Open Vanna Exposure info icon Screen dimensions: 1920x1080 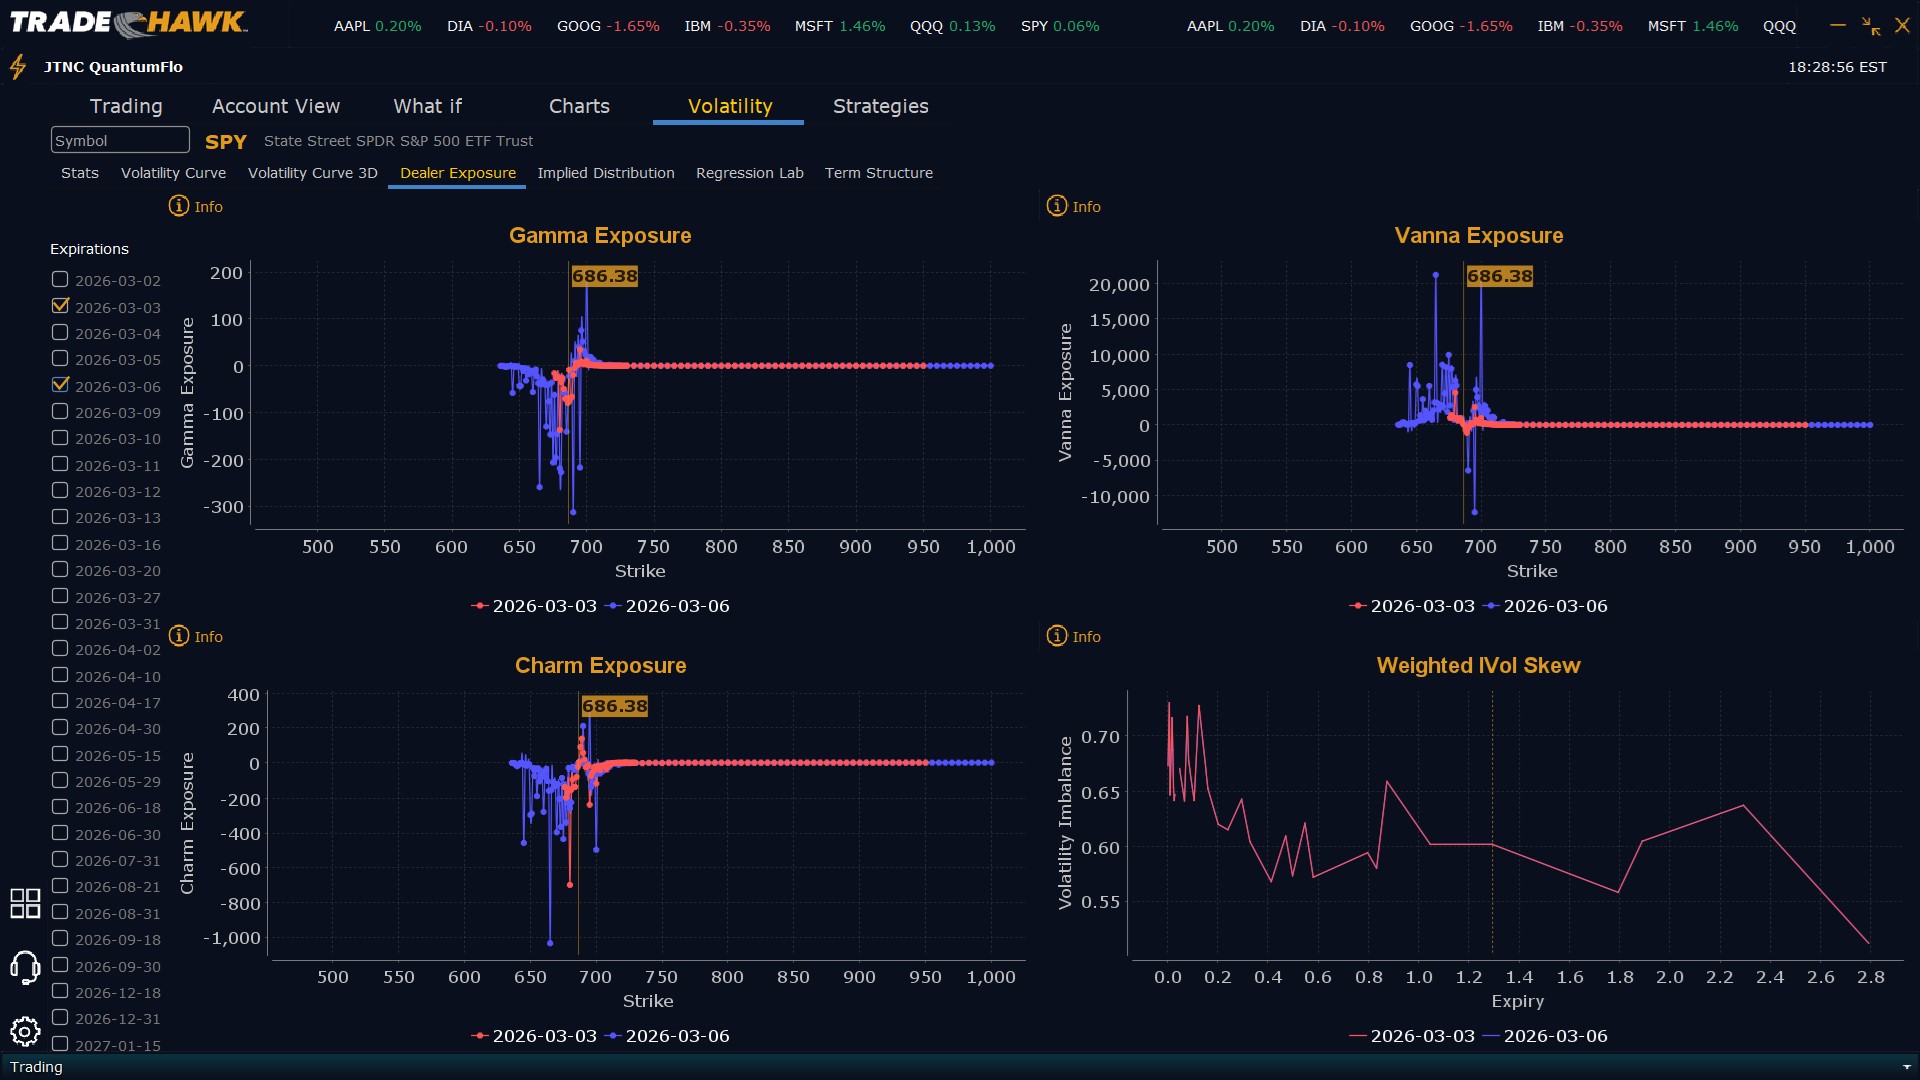coord(1057,206)
